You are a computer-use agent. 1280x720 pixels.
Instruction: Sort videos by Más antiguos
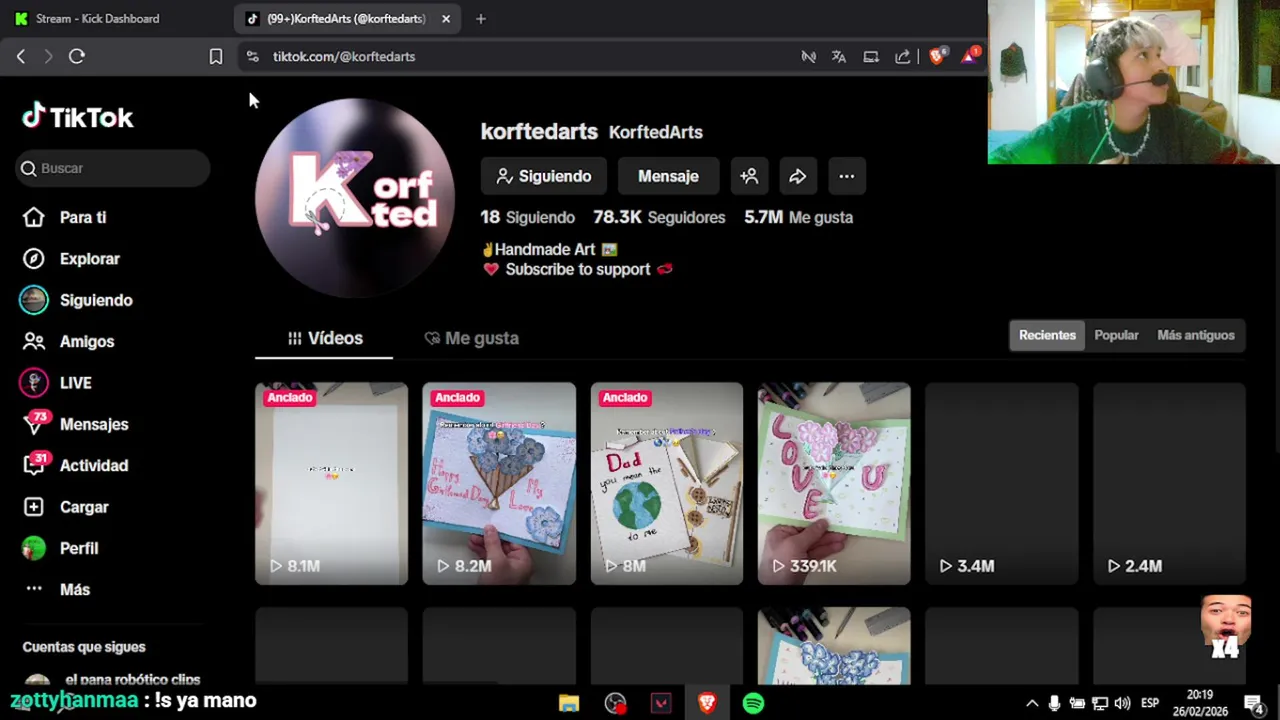coord(1196,335)
